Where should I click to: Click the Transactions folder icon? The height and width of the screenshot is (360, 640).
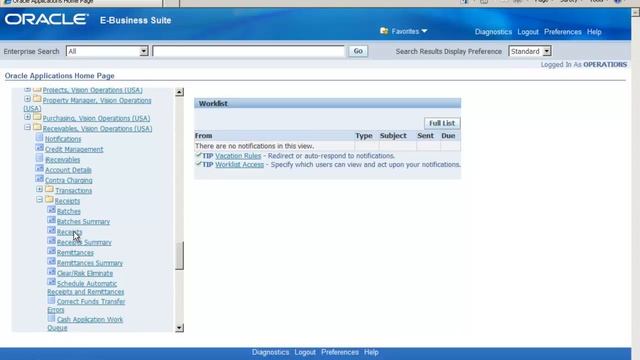tap(49, 189)
